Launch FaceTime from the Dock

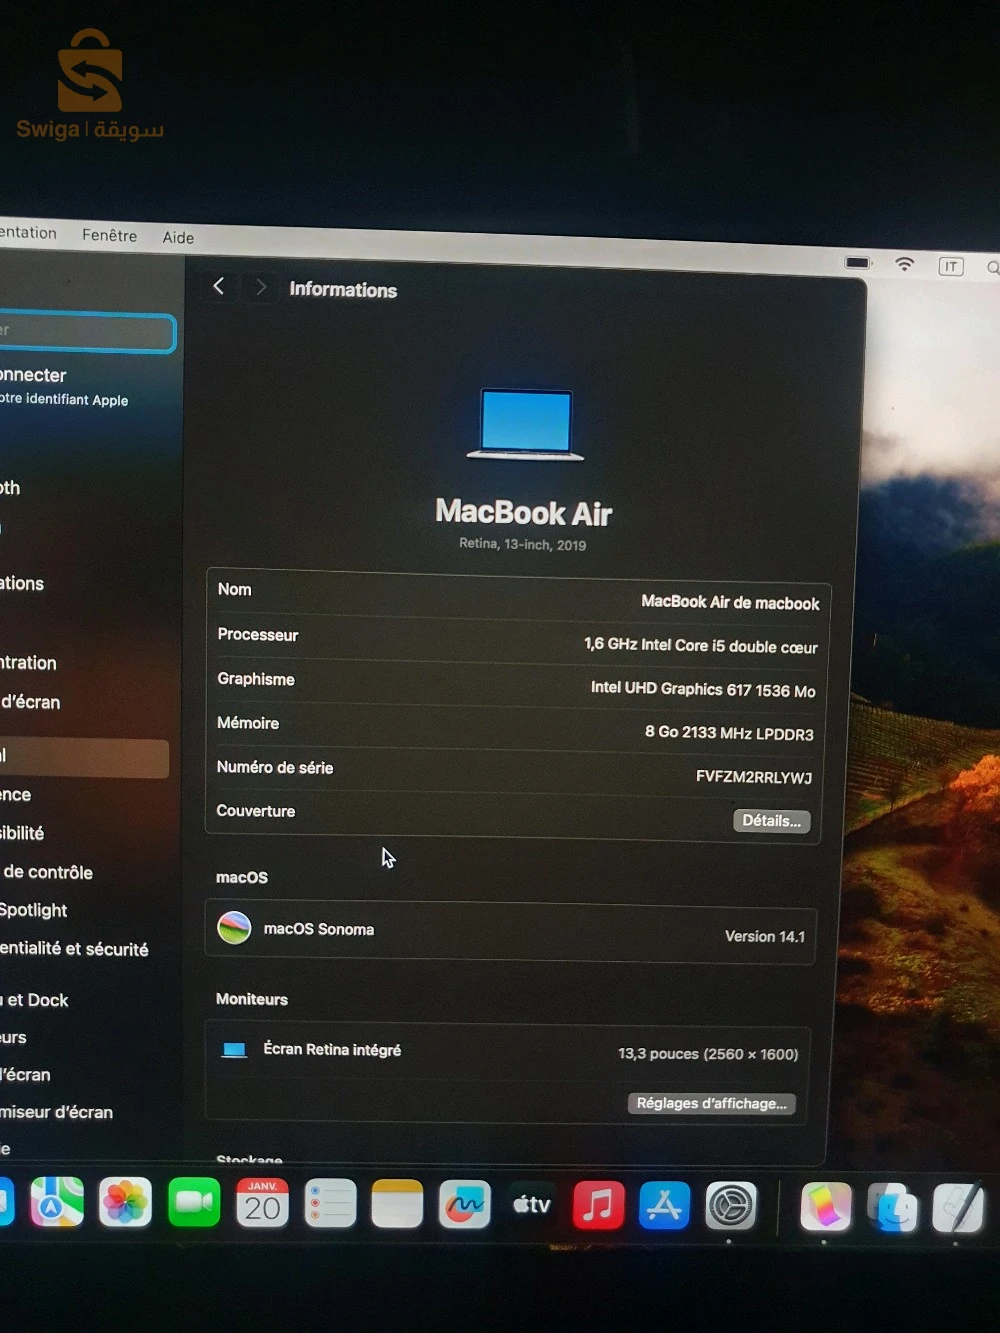click(x=194, y=1203)
